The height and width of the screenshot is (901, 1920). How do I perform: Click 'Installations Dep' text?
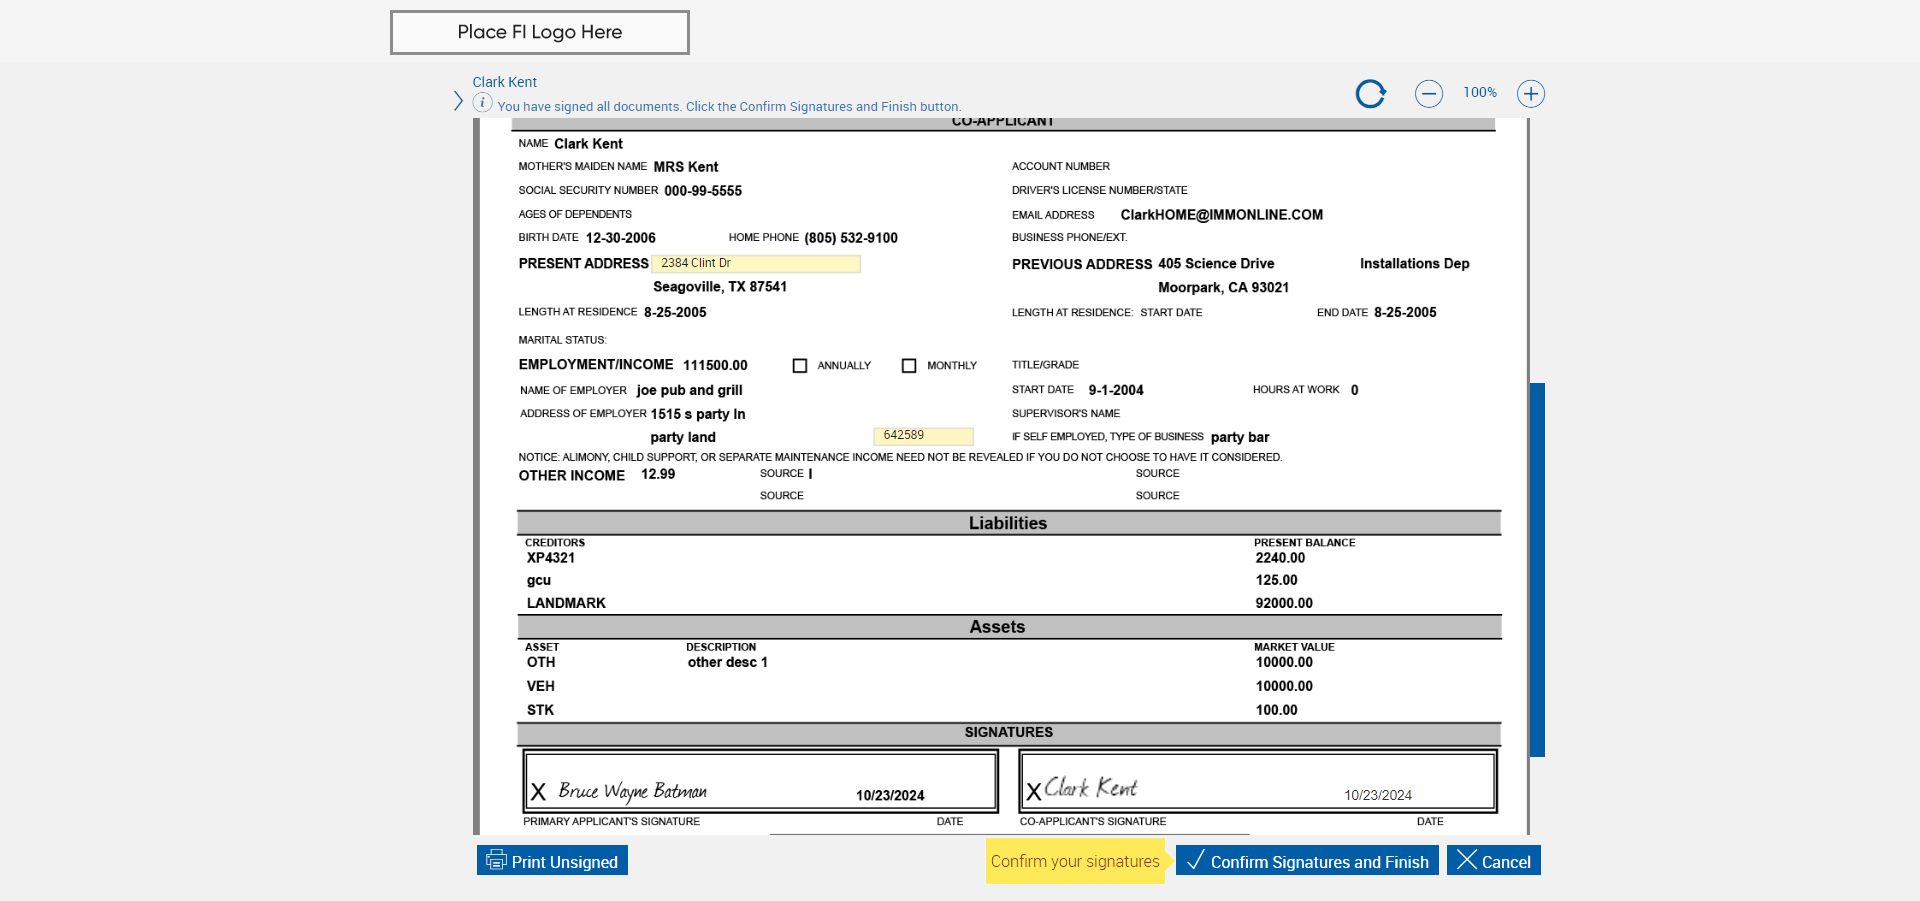coord(1415,264)
